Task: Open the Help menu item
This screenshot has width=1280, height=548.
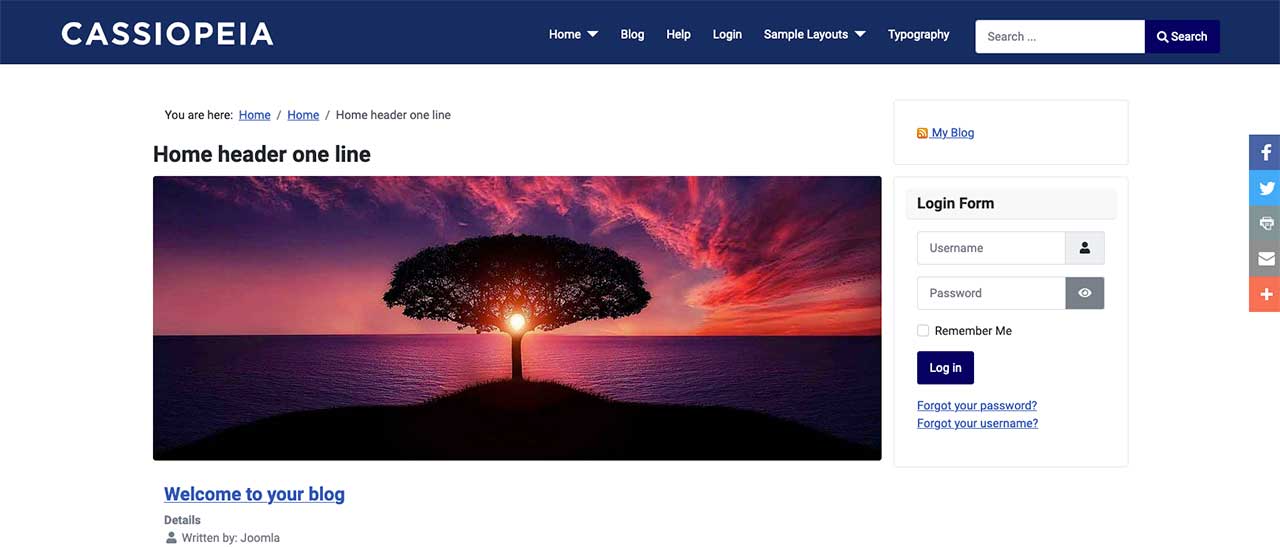Action: click(678, 34)
